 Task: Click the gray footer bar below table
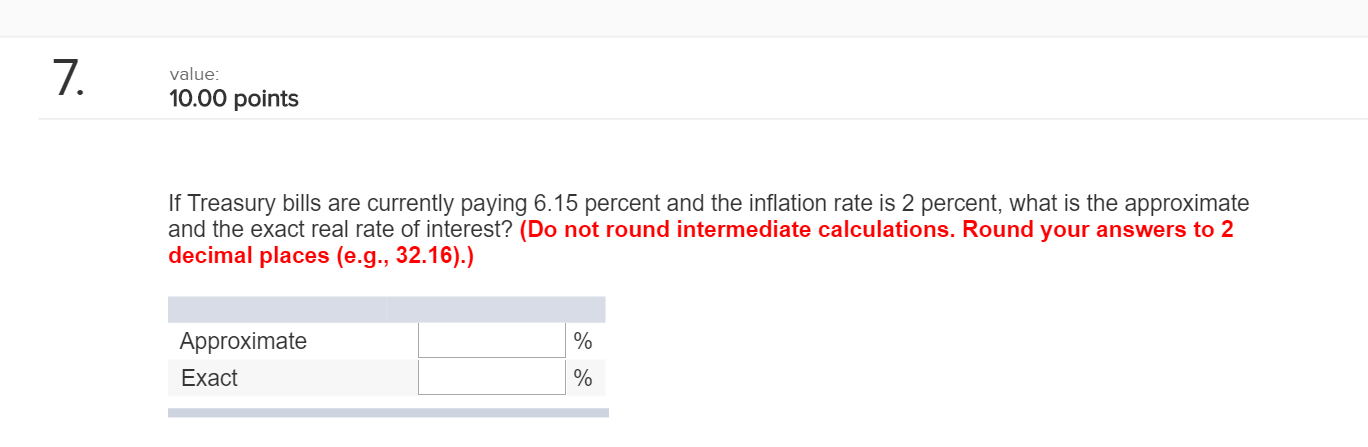388,412
